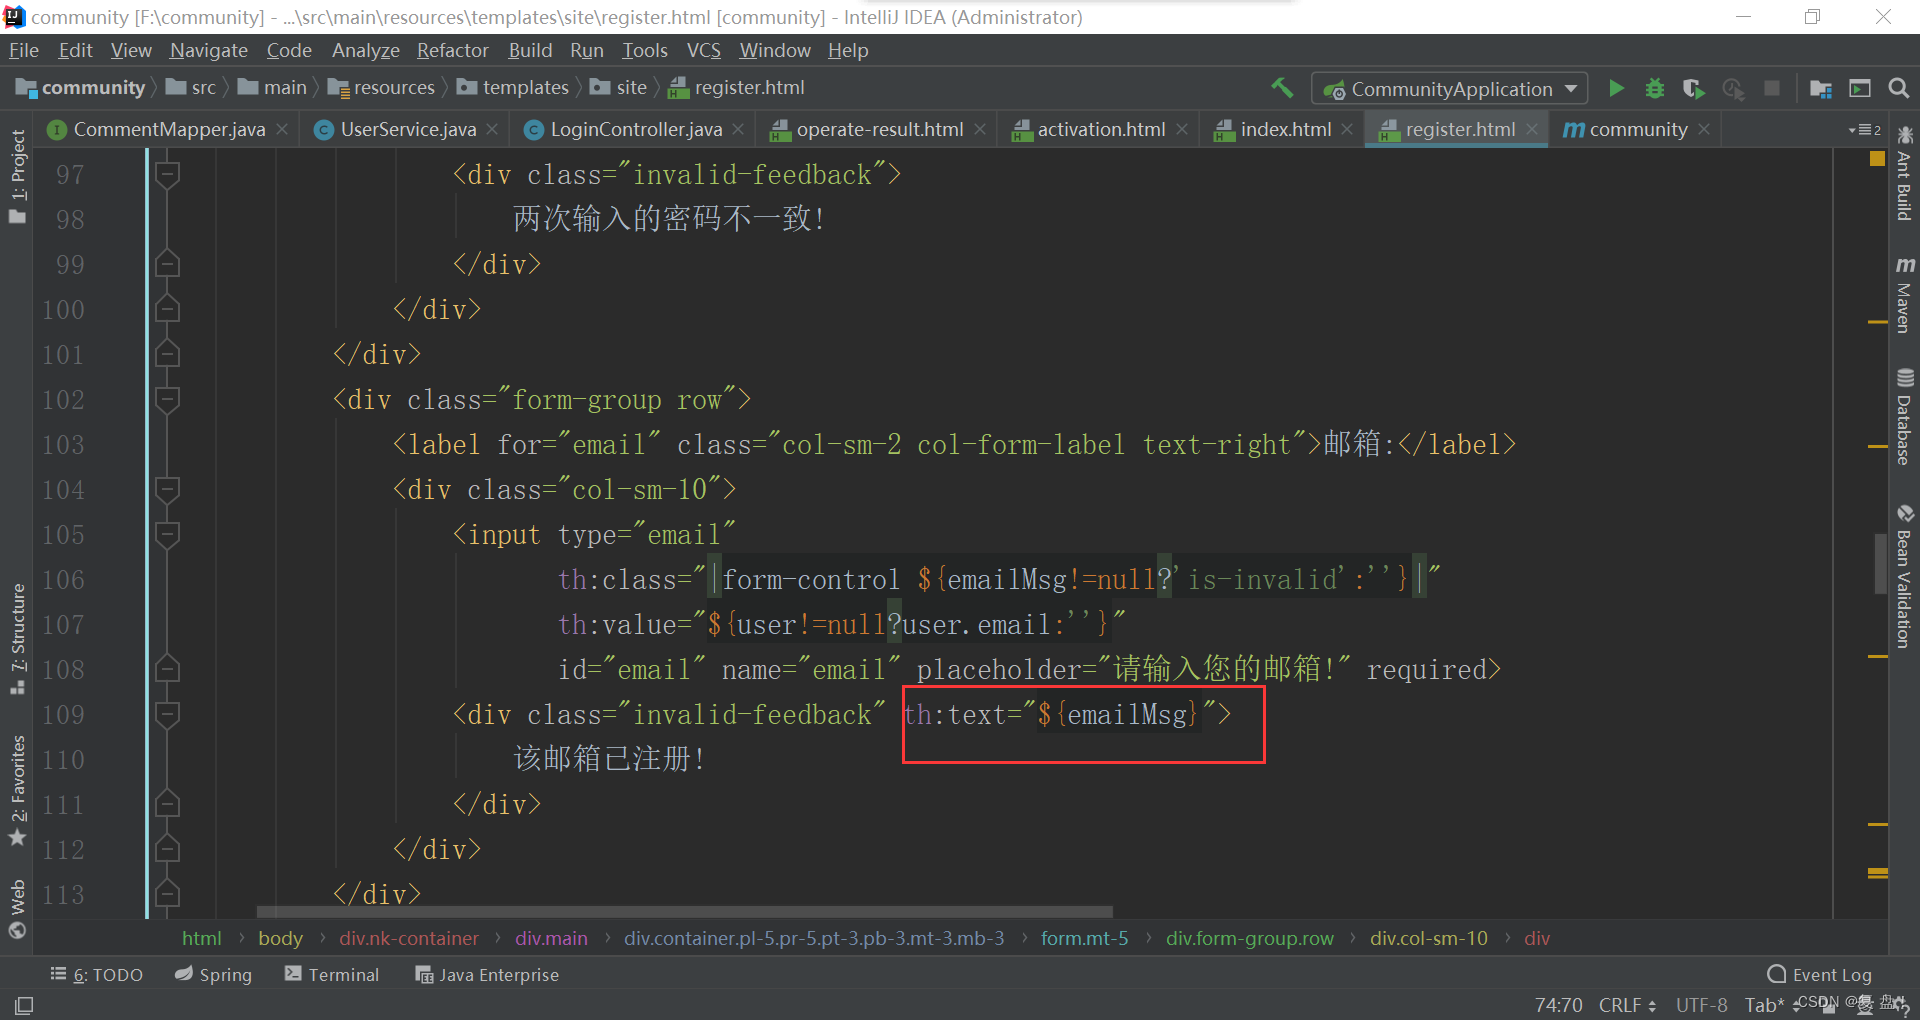Click the toolbar window layout icon
Screen dimensions: 1920x1020
(x=1860, y=88)
